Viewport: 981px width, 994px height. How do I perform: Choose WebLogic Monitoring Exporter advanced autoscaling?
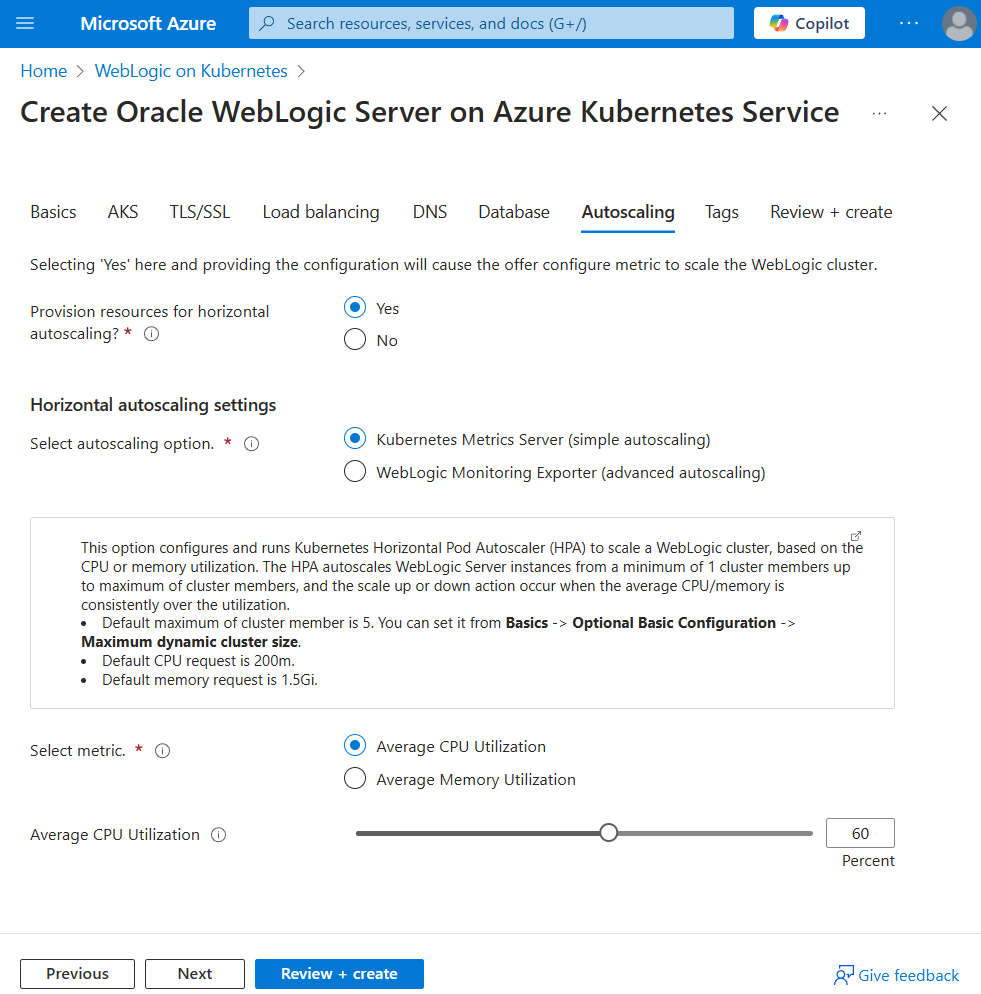(x=355, y=471)
